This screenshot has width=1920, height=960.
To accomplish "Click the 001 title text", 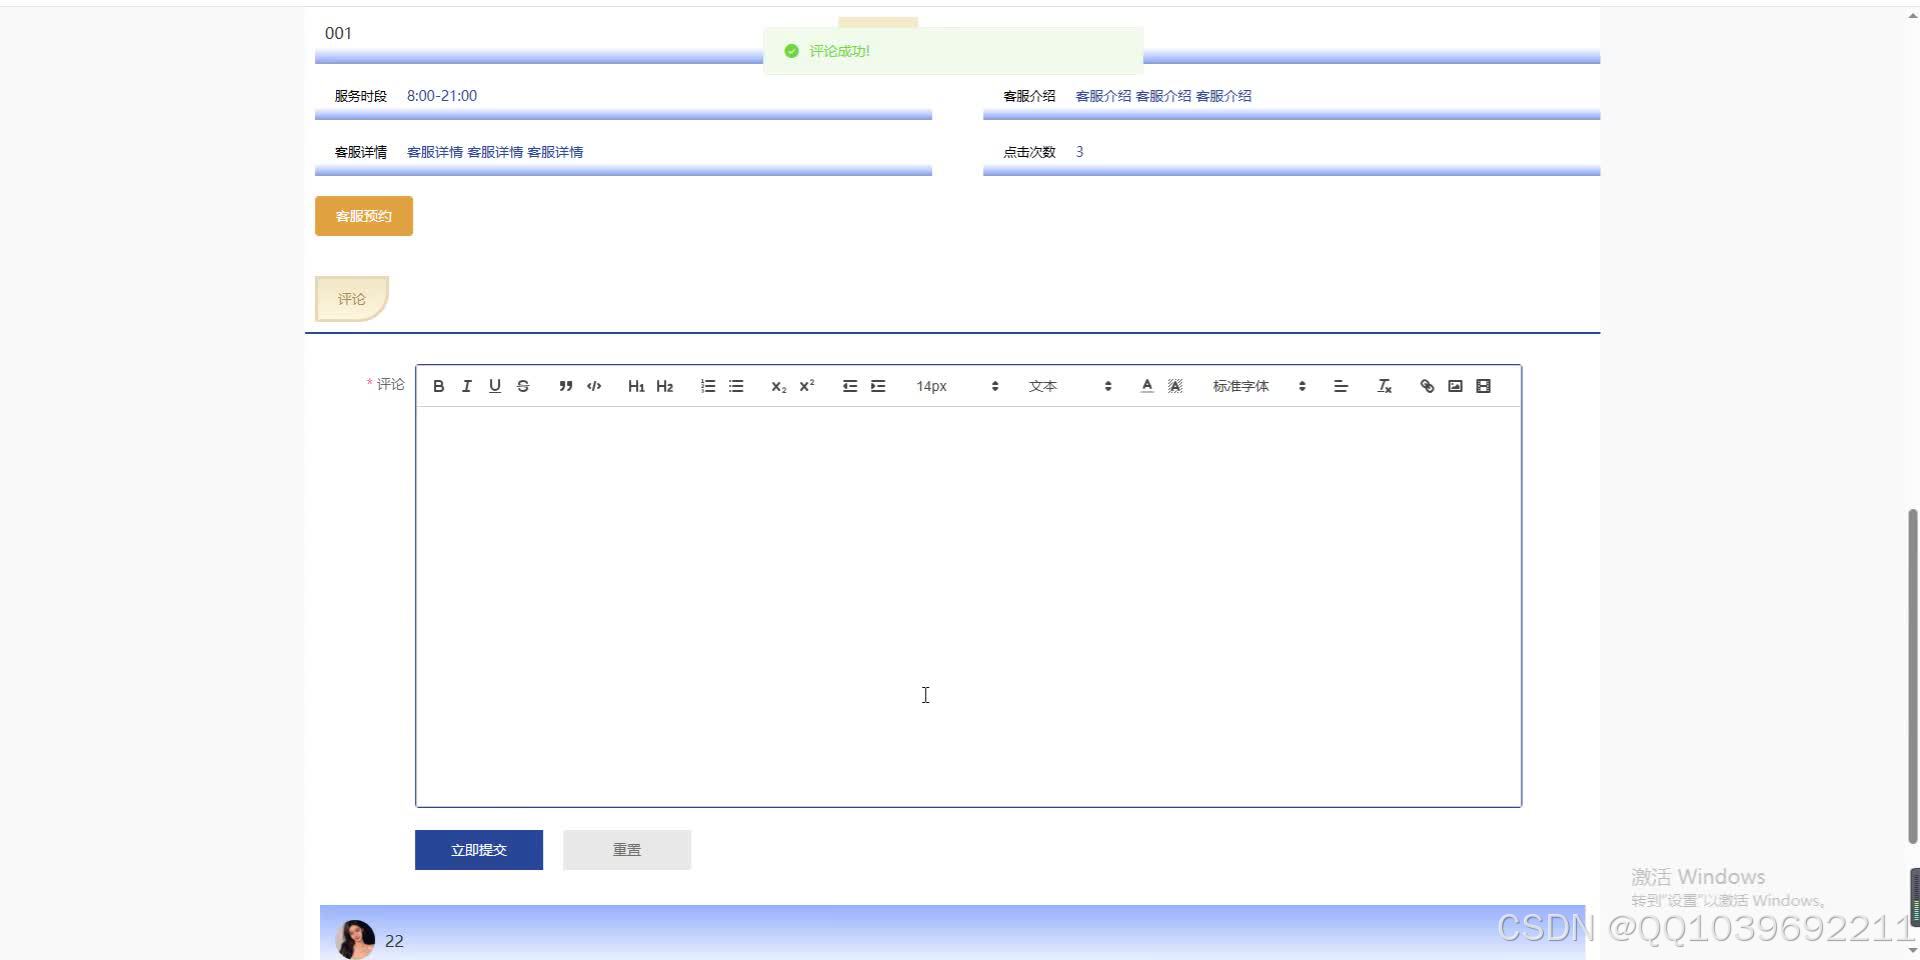I will [338, 33].
